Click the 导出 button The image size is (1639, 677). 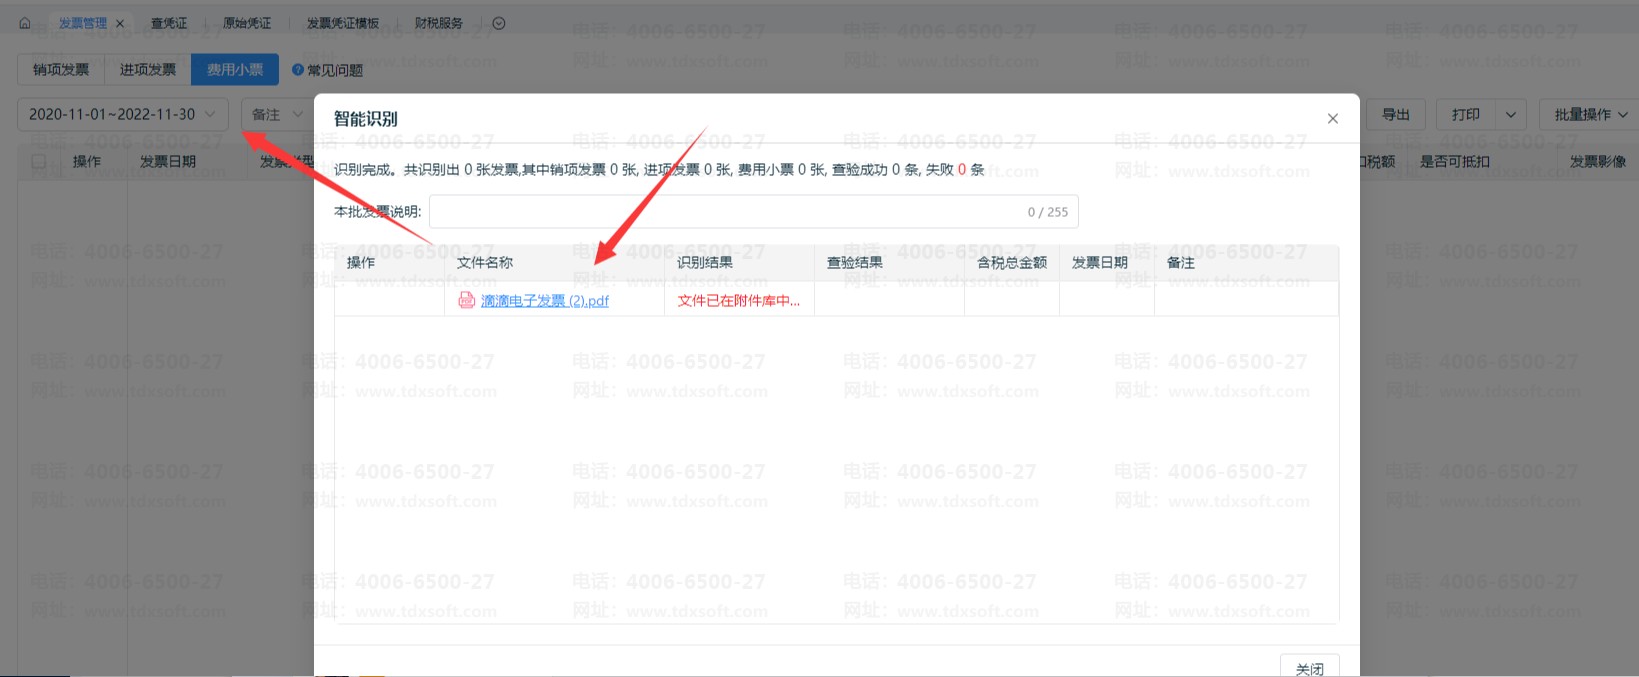coord(1395,115)
